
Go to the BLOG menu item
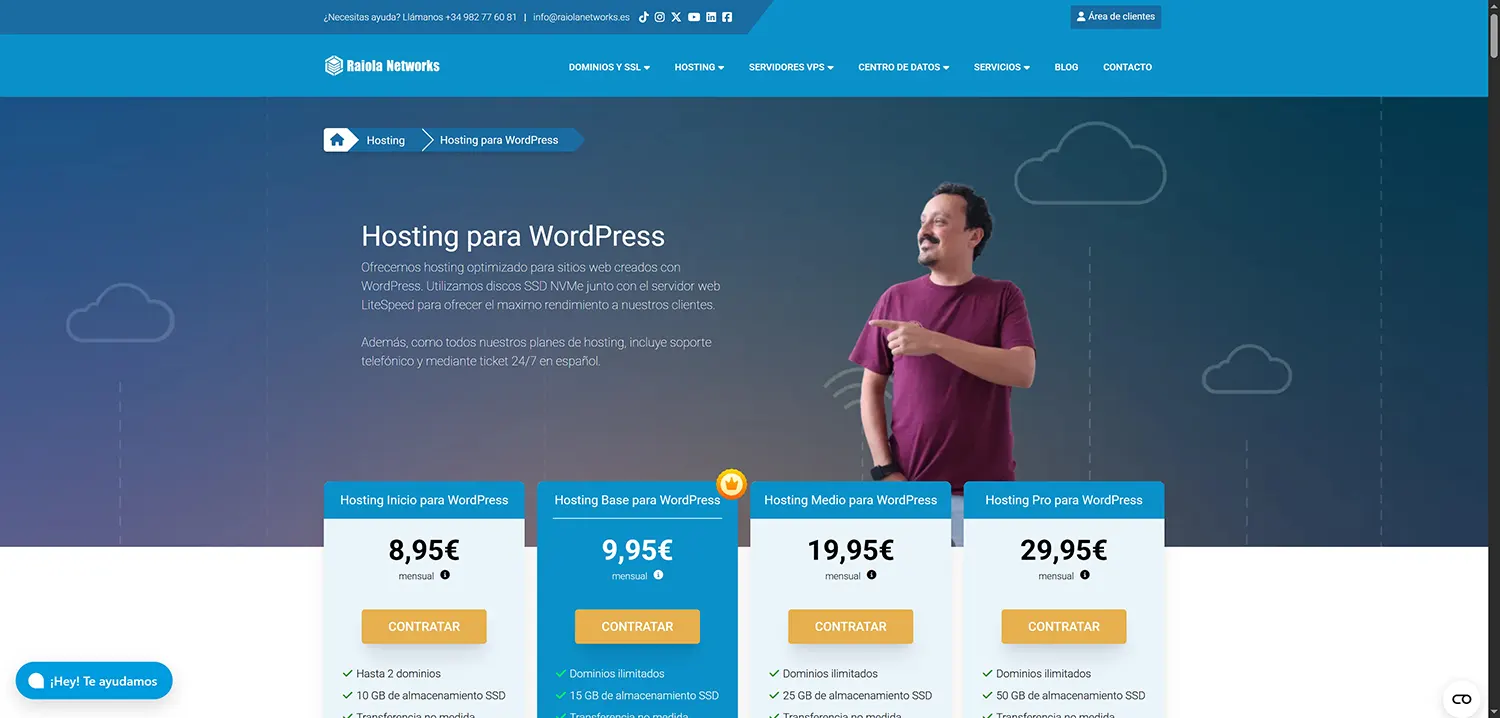[1066, 67]
